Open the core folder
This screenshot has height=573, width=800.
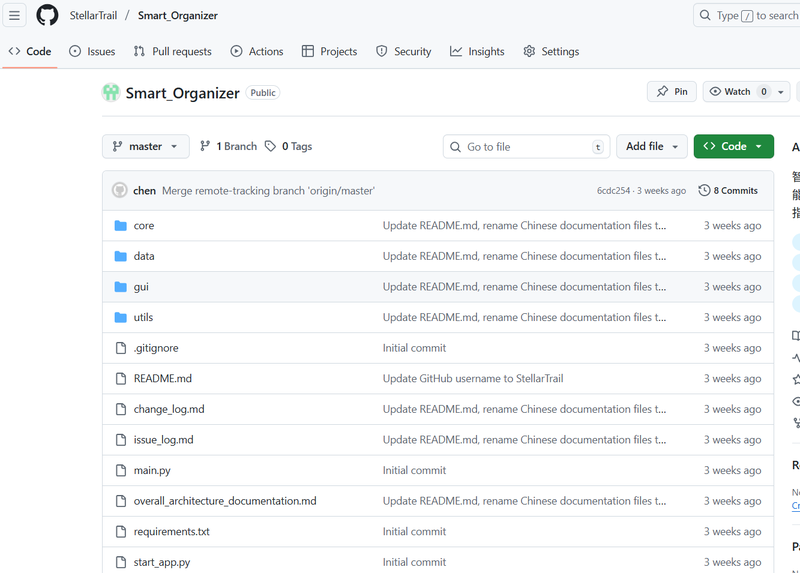[x=144, y=226]
